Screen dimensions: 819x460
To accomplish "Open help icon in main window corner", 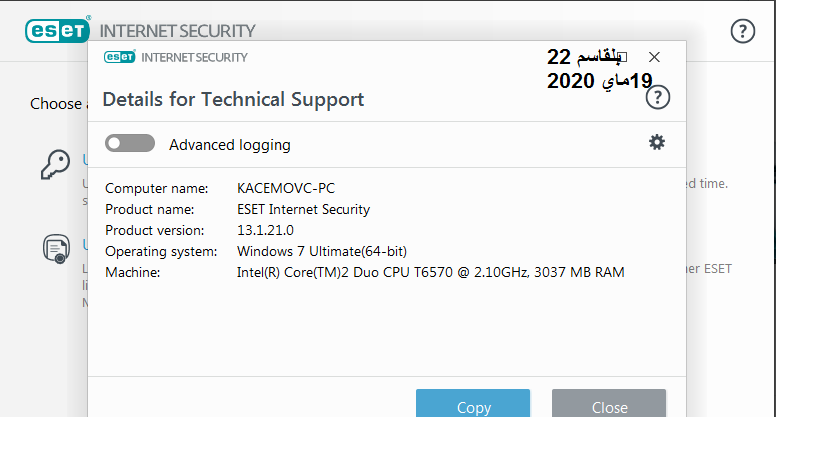I will pyautogui.click(x=742, y=31).
